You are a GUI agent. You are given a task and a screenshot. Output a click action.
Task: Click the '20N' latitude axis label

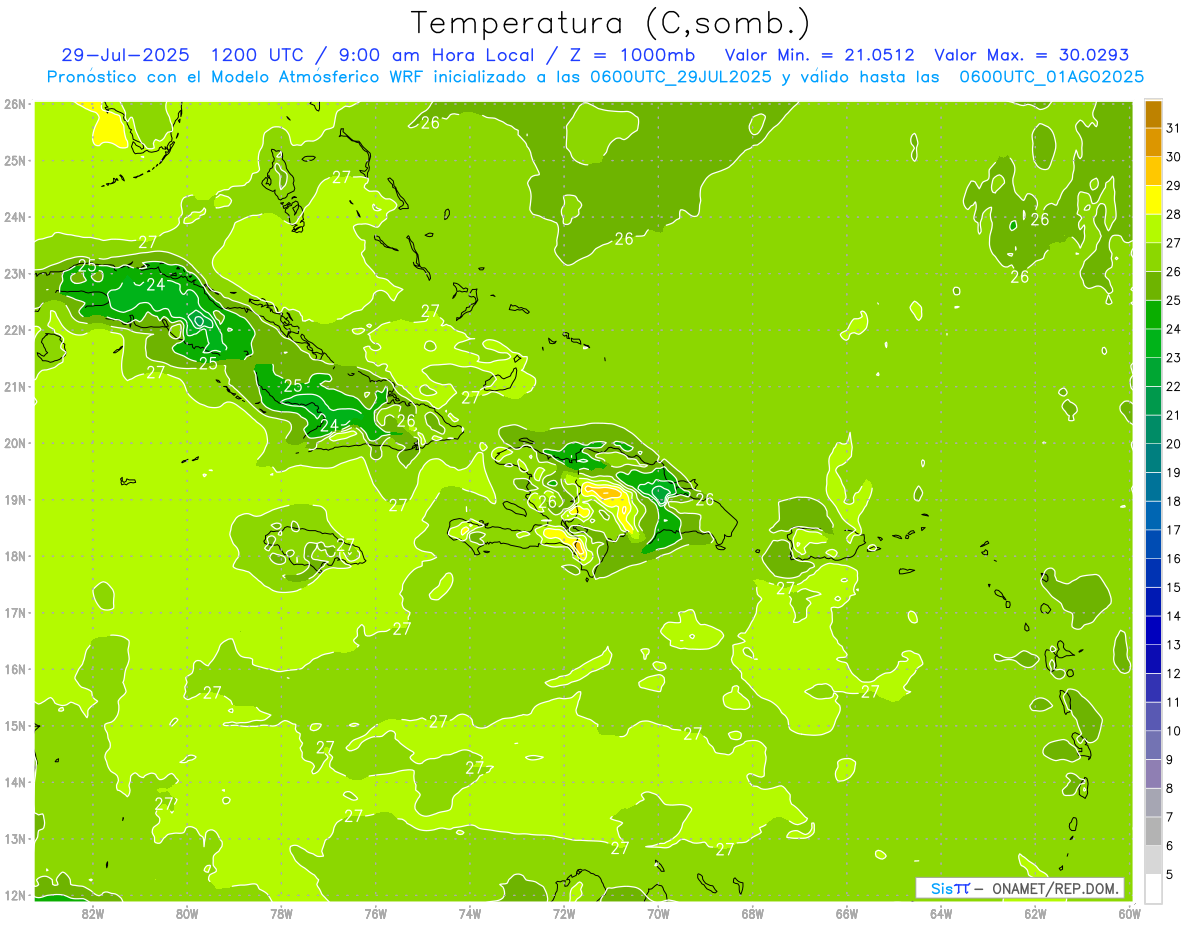(x=15, y=443)
